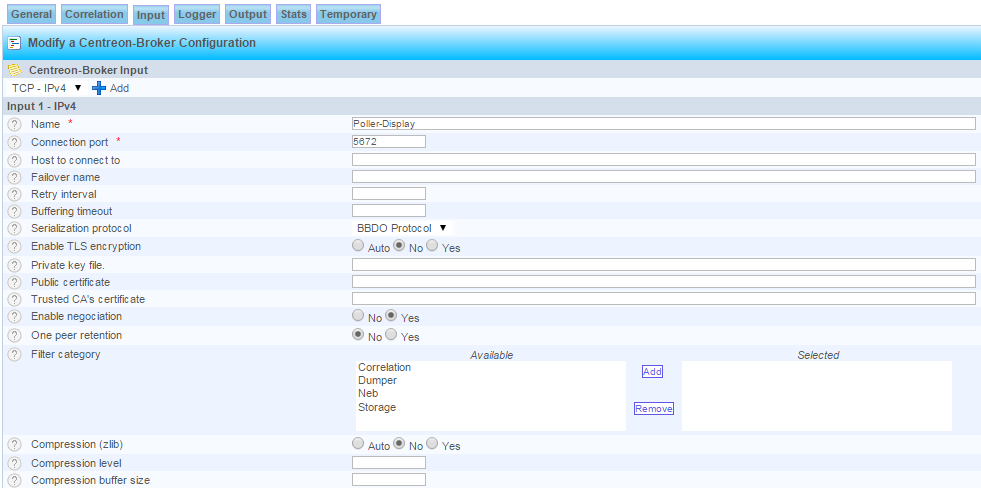Click help icon for Serialization protocol
The image size is (981, 488).
pyautogui.click(x=14, y=229)
